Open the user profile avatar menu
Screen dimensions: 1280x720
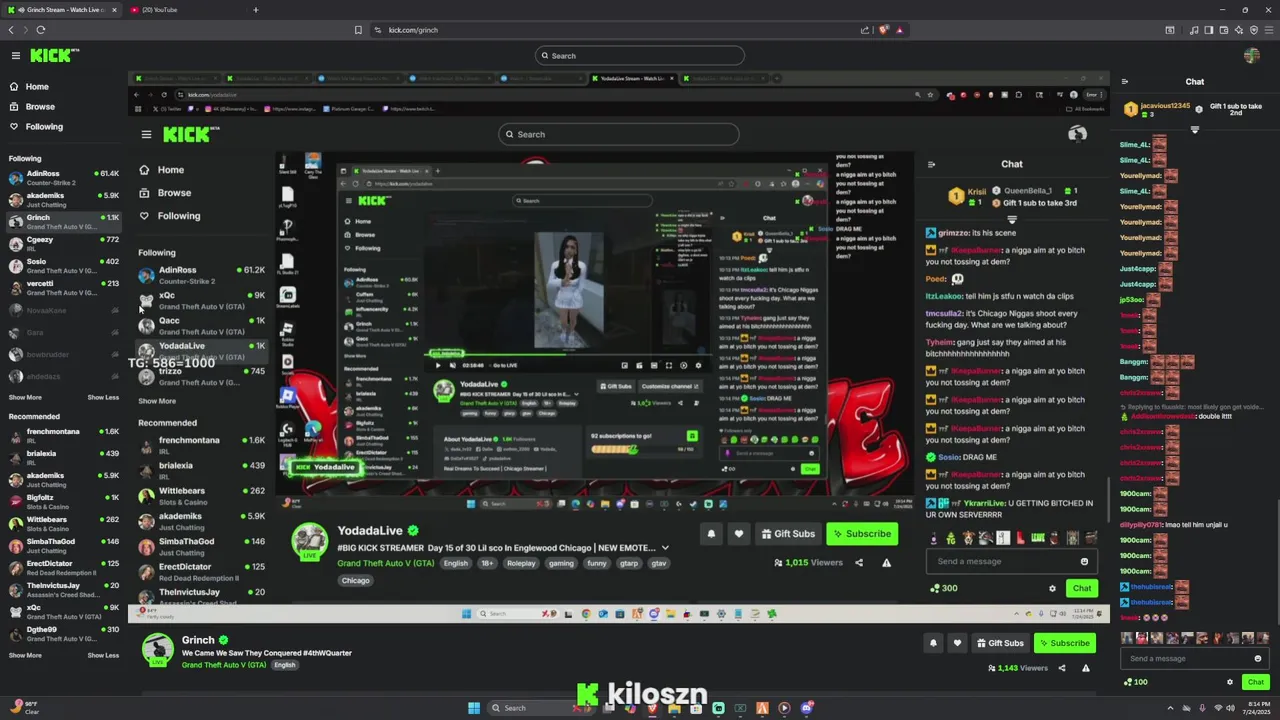coord(1251,56)
